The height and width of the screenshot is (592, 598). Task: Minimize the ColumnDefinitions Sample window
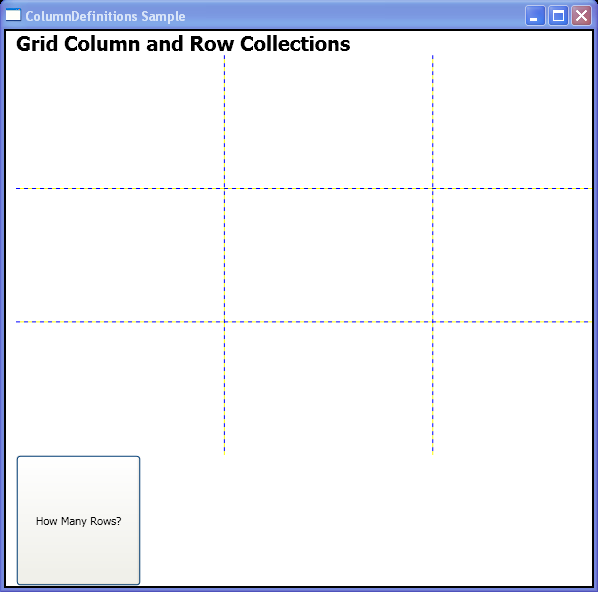pyautogui.click(x=535, y=16)
